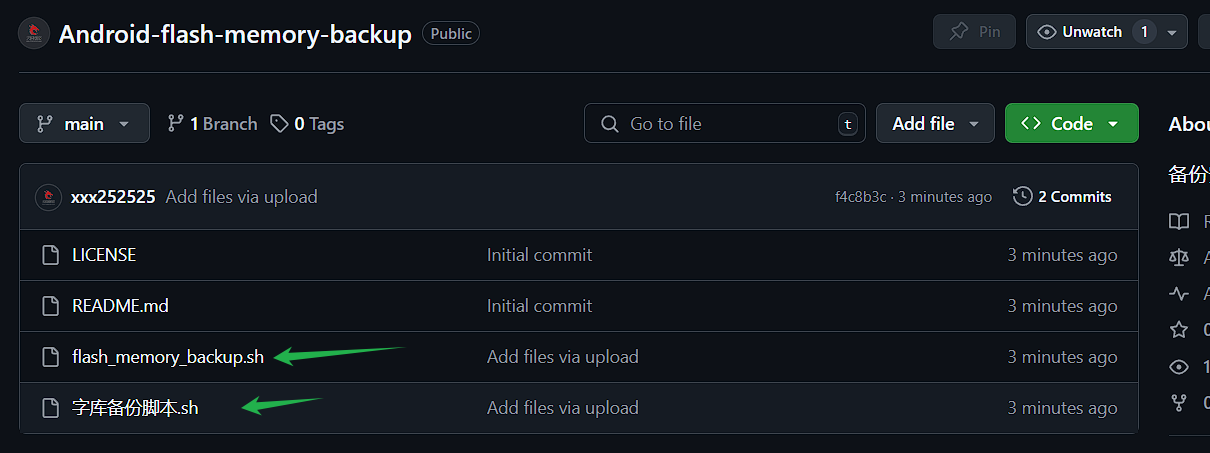
Task: Click the file icon beside LICENSE
Action: tap(50, 255)
